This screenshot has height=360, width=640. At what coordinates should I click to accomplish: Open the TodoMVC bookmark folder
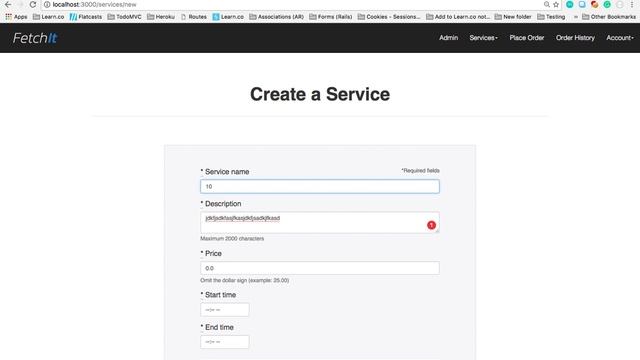(124, 17)
